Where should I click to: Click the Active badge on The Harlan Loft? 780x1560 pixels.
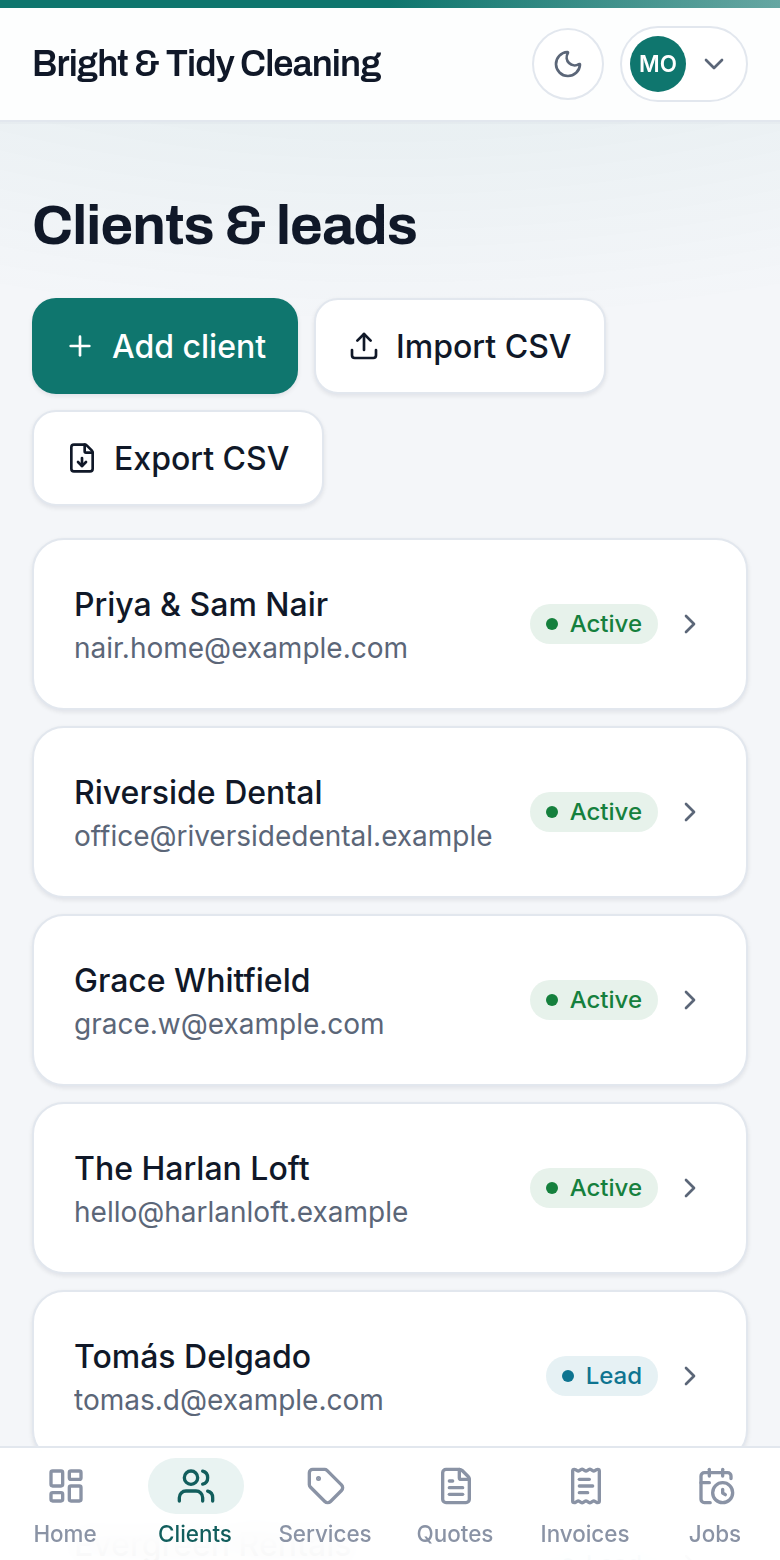pos(594,1188)
